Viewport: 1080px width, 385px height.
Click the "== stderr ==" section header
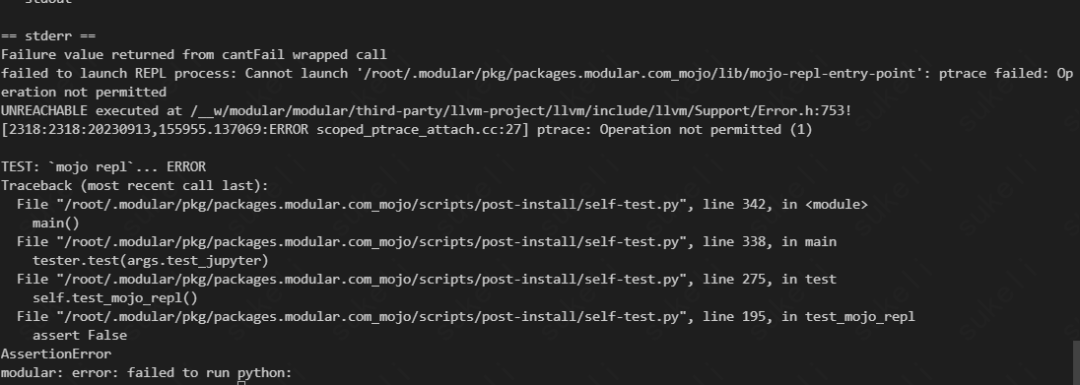coord(48,36)
